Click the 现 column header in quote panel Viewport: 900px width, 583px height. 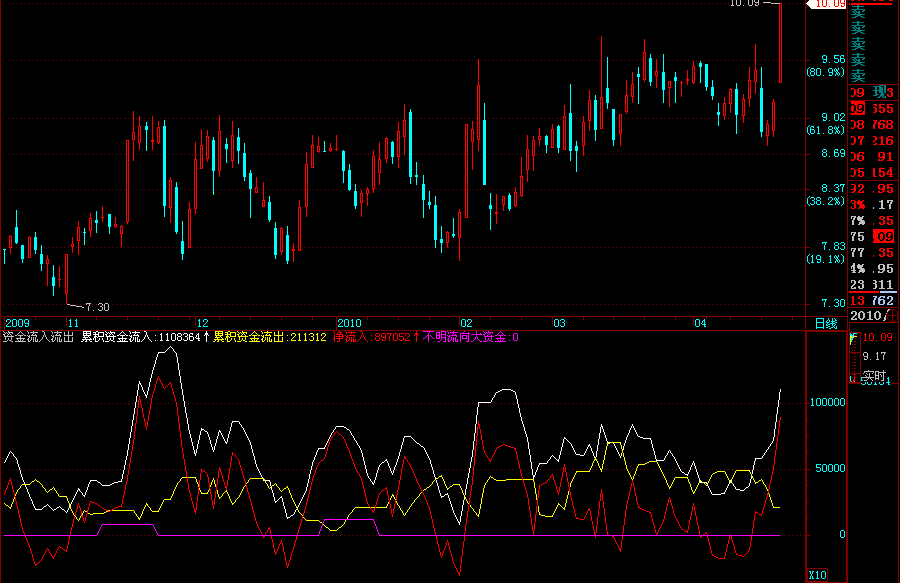879,92
